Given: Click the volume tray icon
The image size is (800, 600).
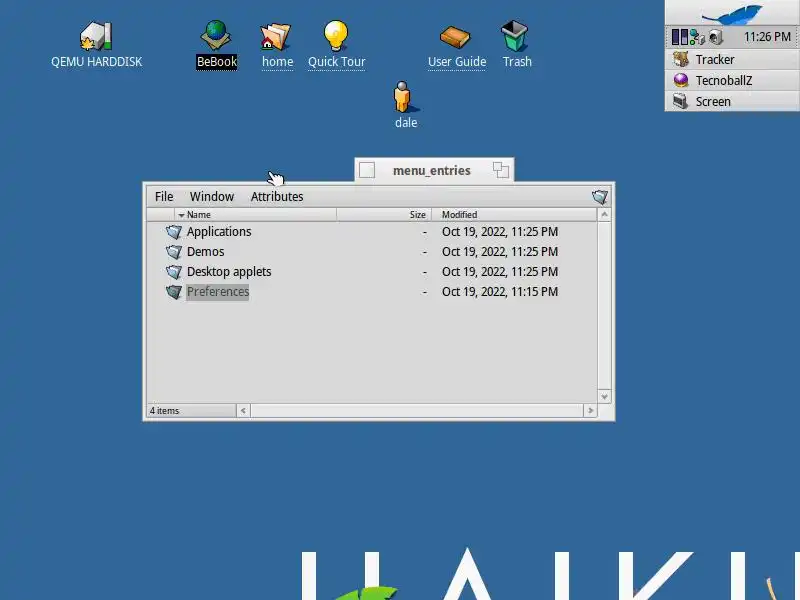Looking at the screenshot, I should (716, 37).
